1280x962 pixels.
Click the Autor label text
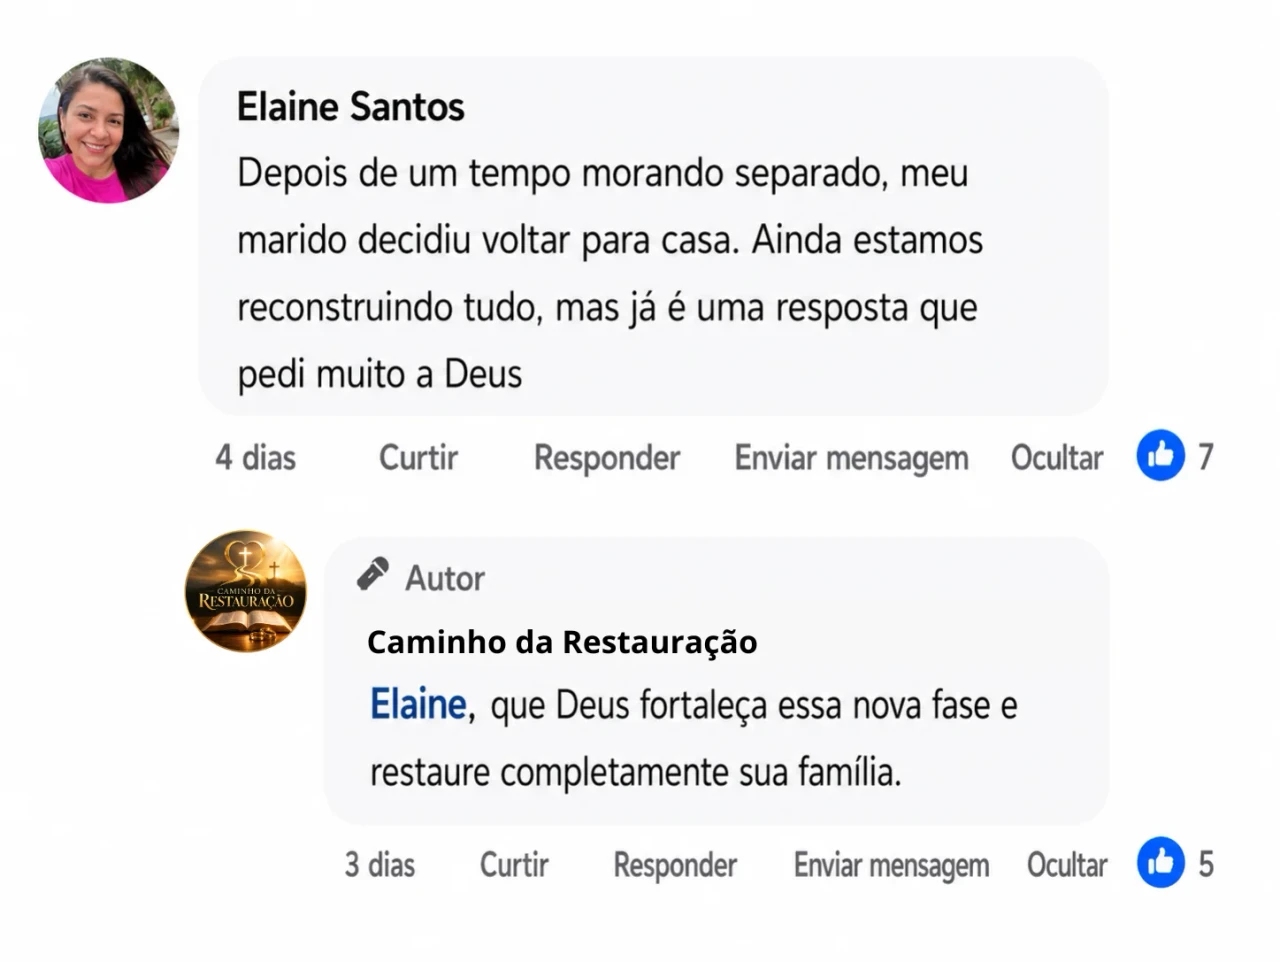coord(445,578)
